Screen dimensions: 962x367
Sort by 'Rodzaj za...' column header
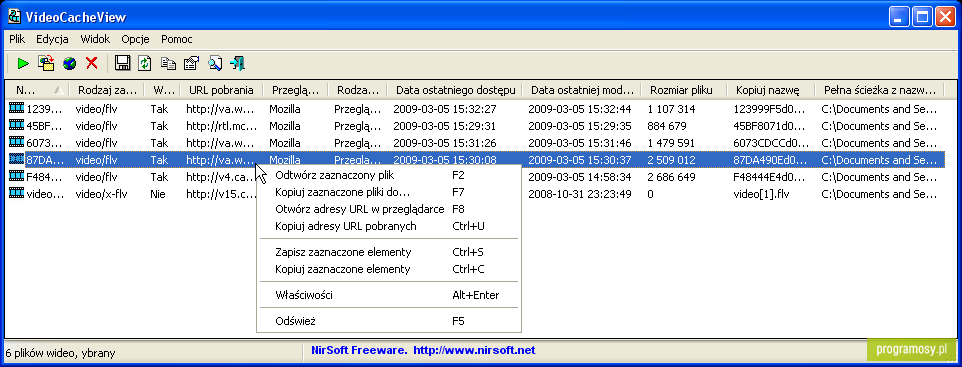(x=107, y=90)
